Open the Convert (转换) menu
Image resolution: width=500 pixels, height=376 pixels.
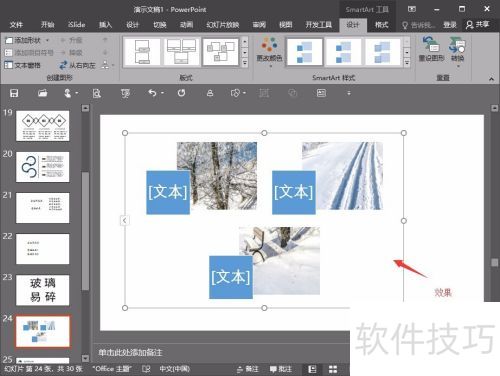457,52
